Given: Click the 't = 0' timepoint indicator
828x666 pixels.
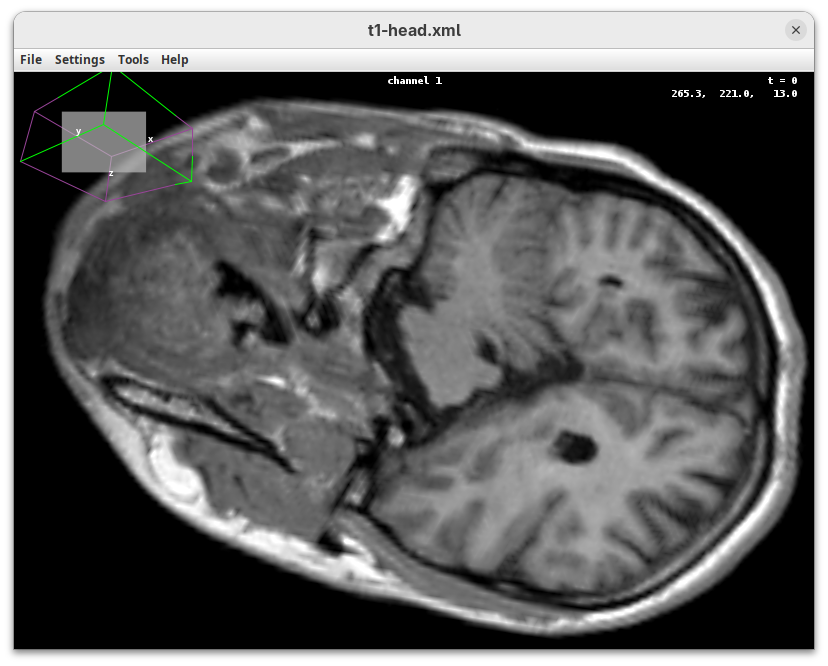Looking at the screenshot, I should [782, 81].
